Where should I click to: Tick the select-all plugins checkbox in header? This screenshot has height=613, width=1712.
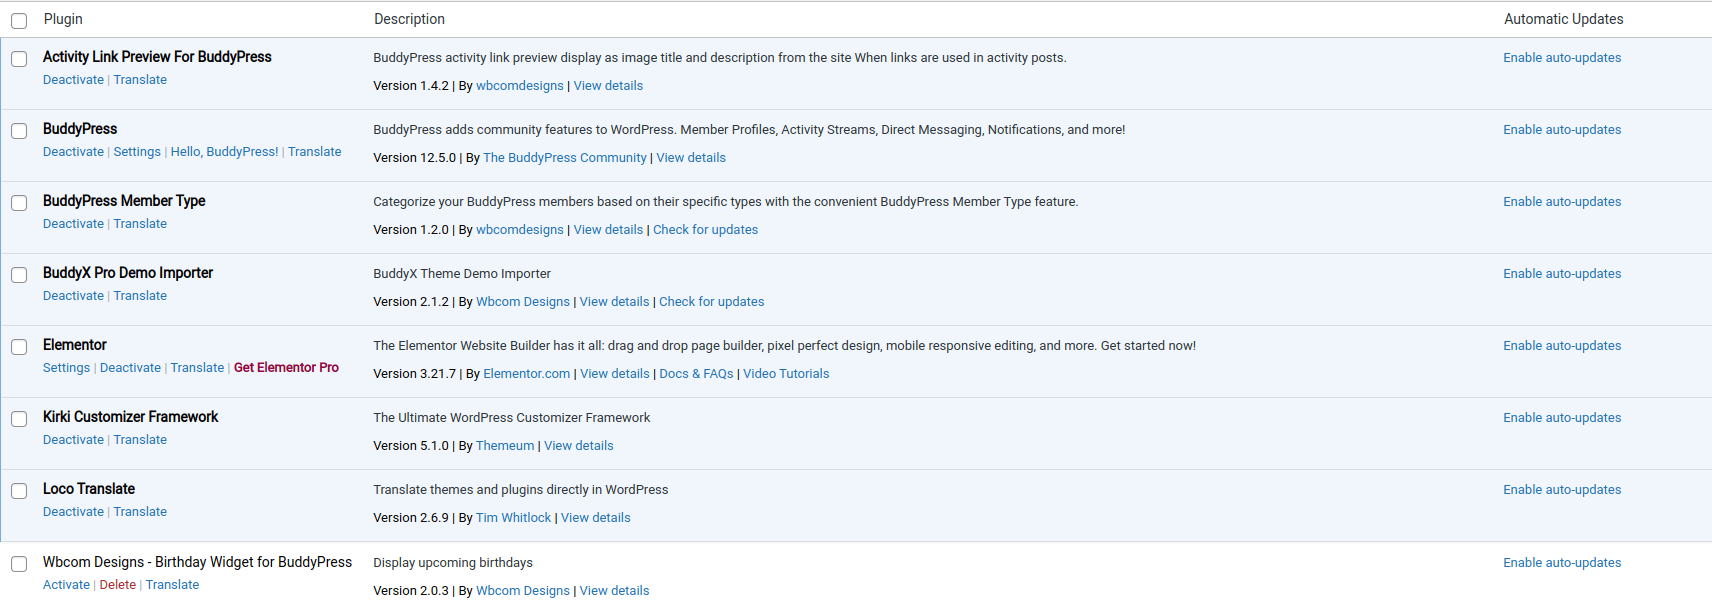tap(19, 20)
